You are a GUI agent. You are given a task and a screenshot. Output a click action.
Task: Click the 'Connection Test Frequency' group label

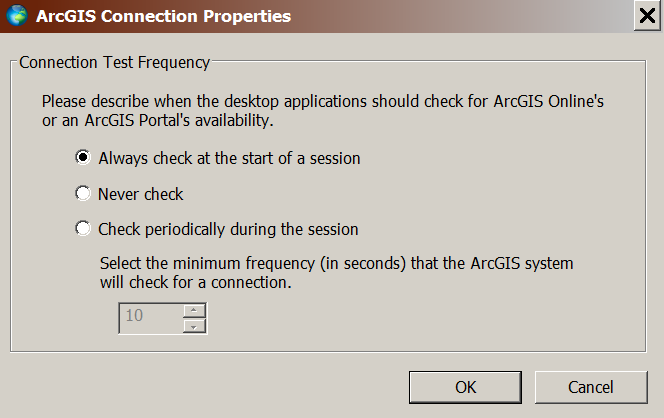[114, 62]
